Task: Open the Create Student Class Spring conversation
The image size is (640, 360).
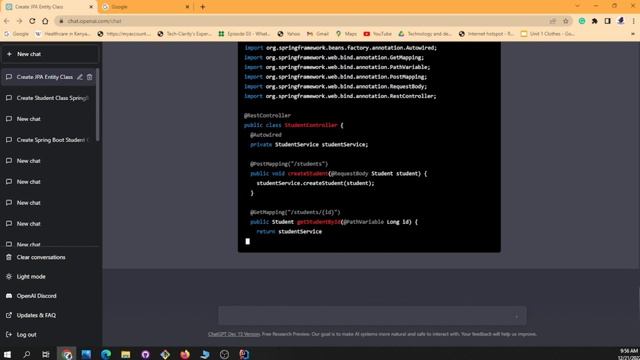Action: (49, 98)
